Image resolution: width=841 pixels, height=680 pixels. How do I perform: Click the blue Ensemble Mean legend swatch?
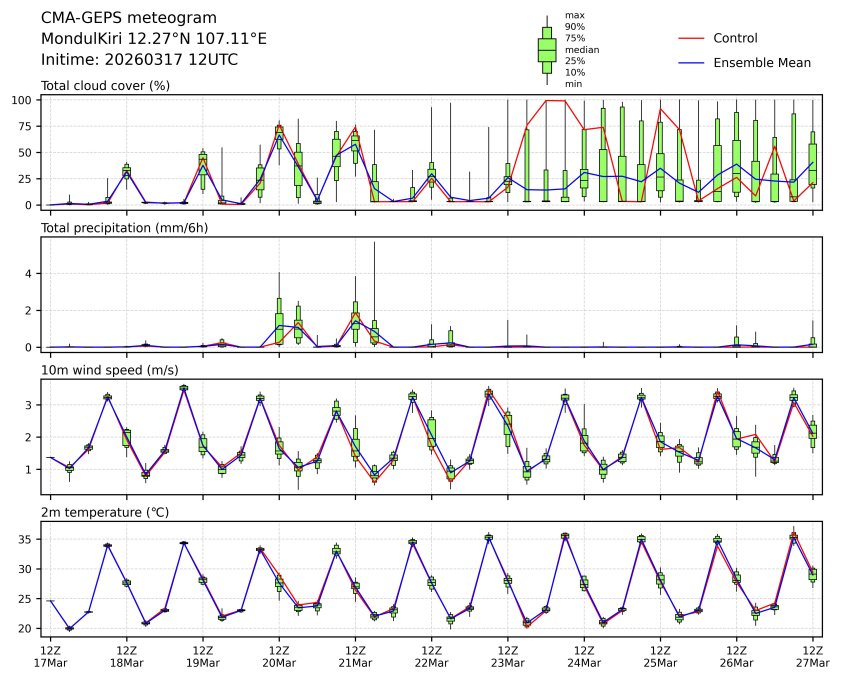pyautogui.click(x=692, y=63)
